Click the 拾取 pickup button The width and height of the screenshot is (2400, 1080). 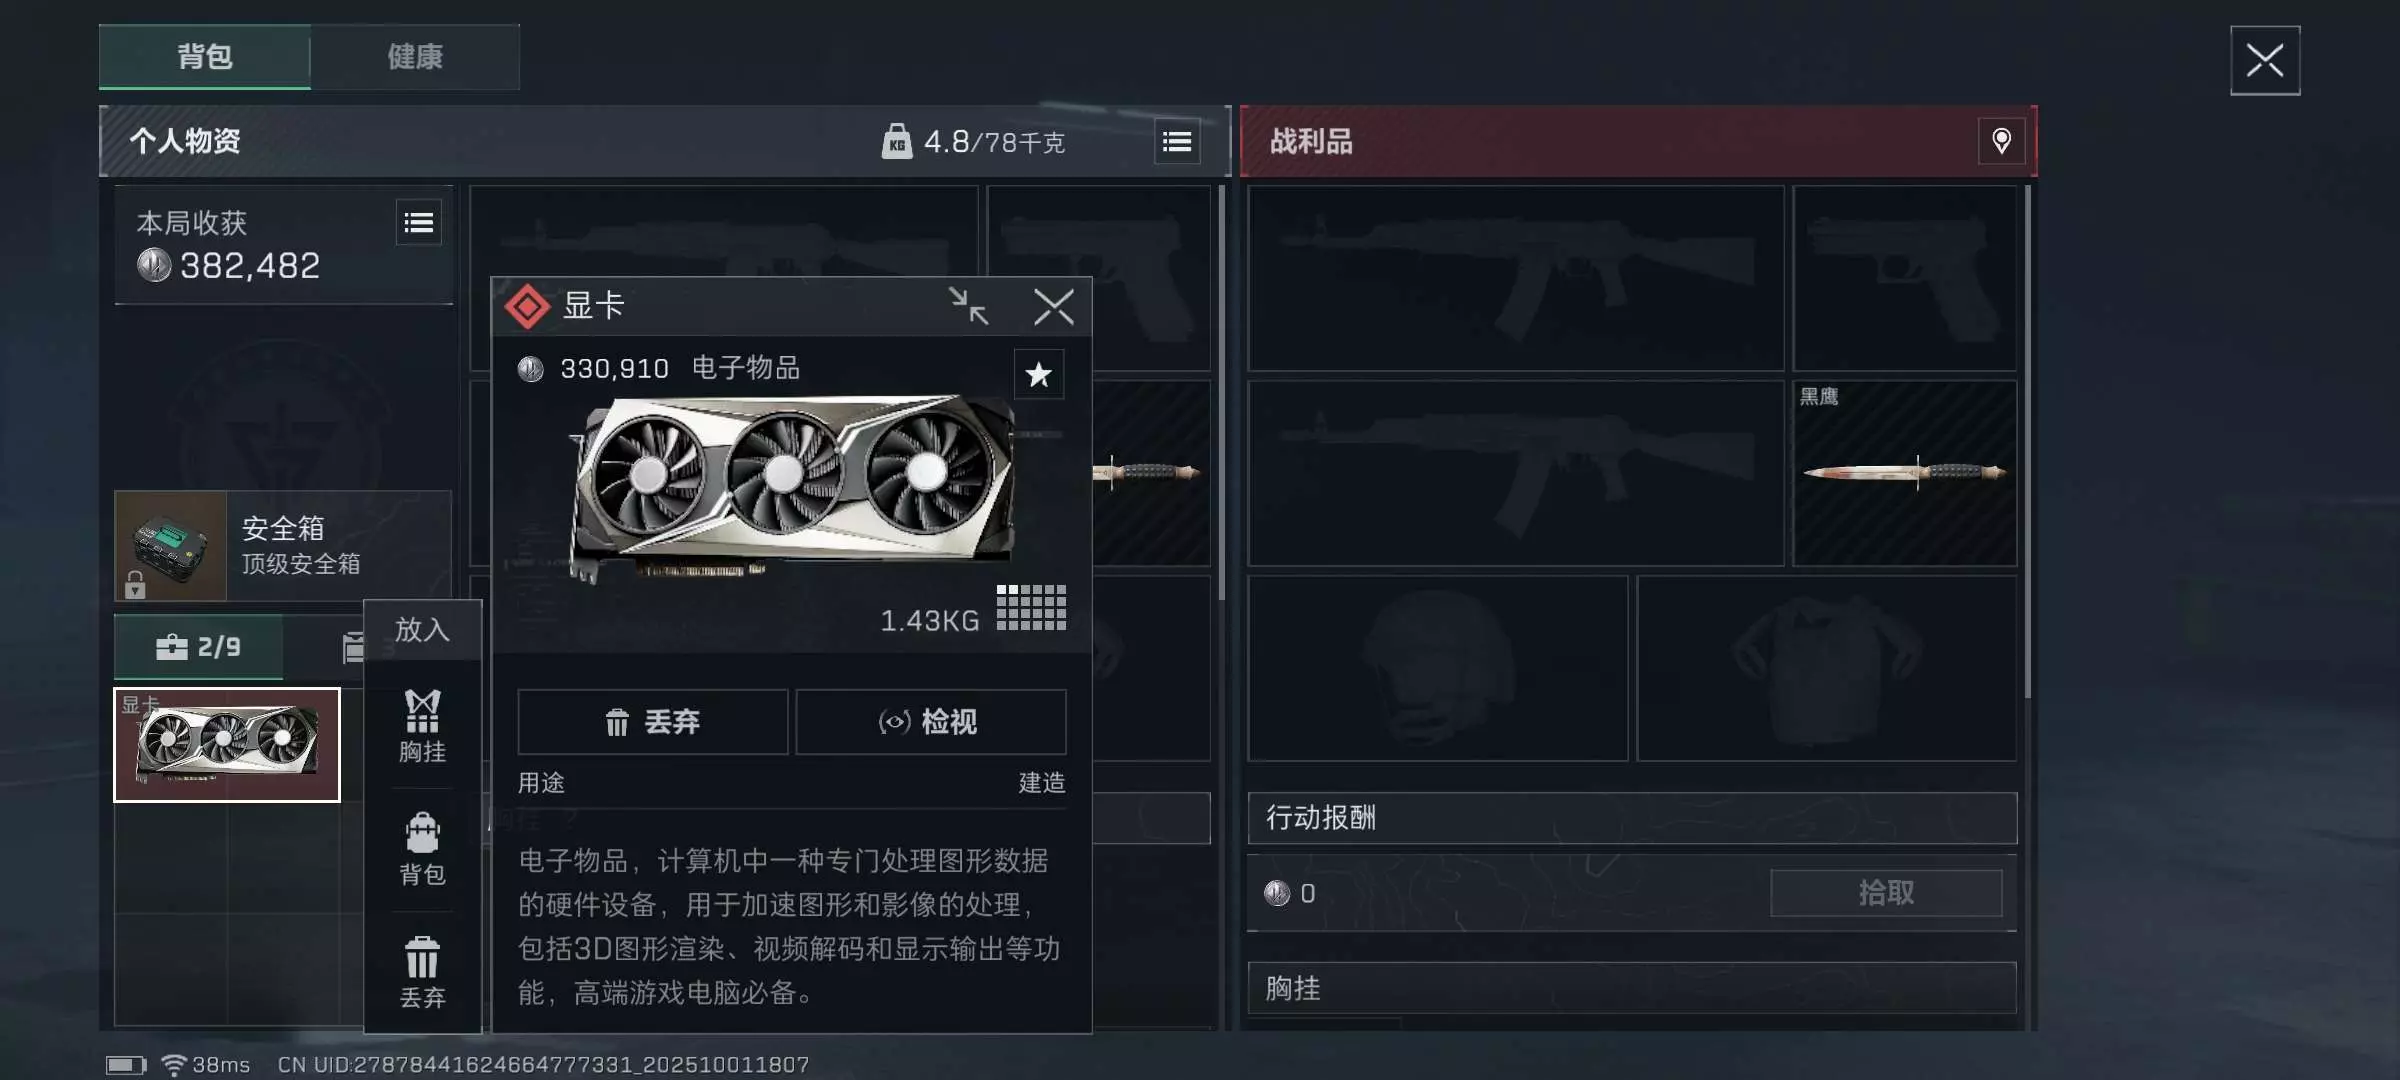click(1886, 893)
